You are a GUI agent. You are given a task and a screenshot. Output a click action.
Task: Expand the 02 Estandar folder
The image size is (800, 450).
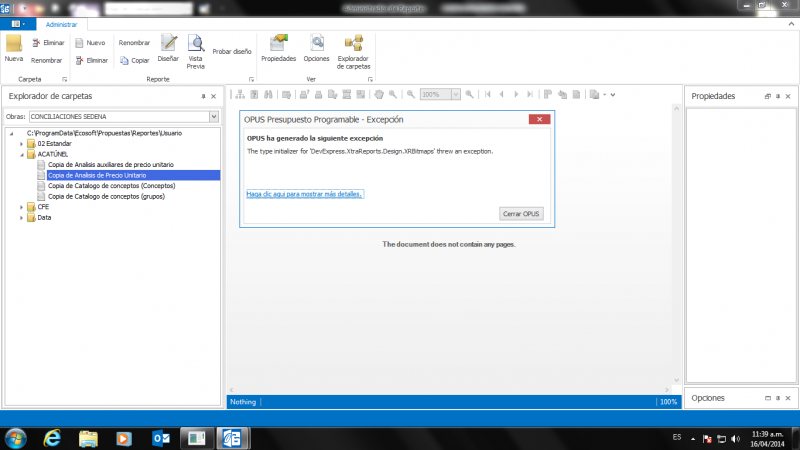(21, 143)
